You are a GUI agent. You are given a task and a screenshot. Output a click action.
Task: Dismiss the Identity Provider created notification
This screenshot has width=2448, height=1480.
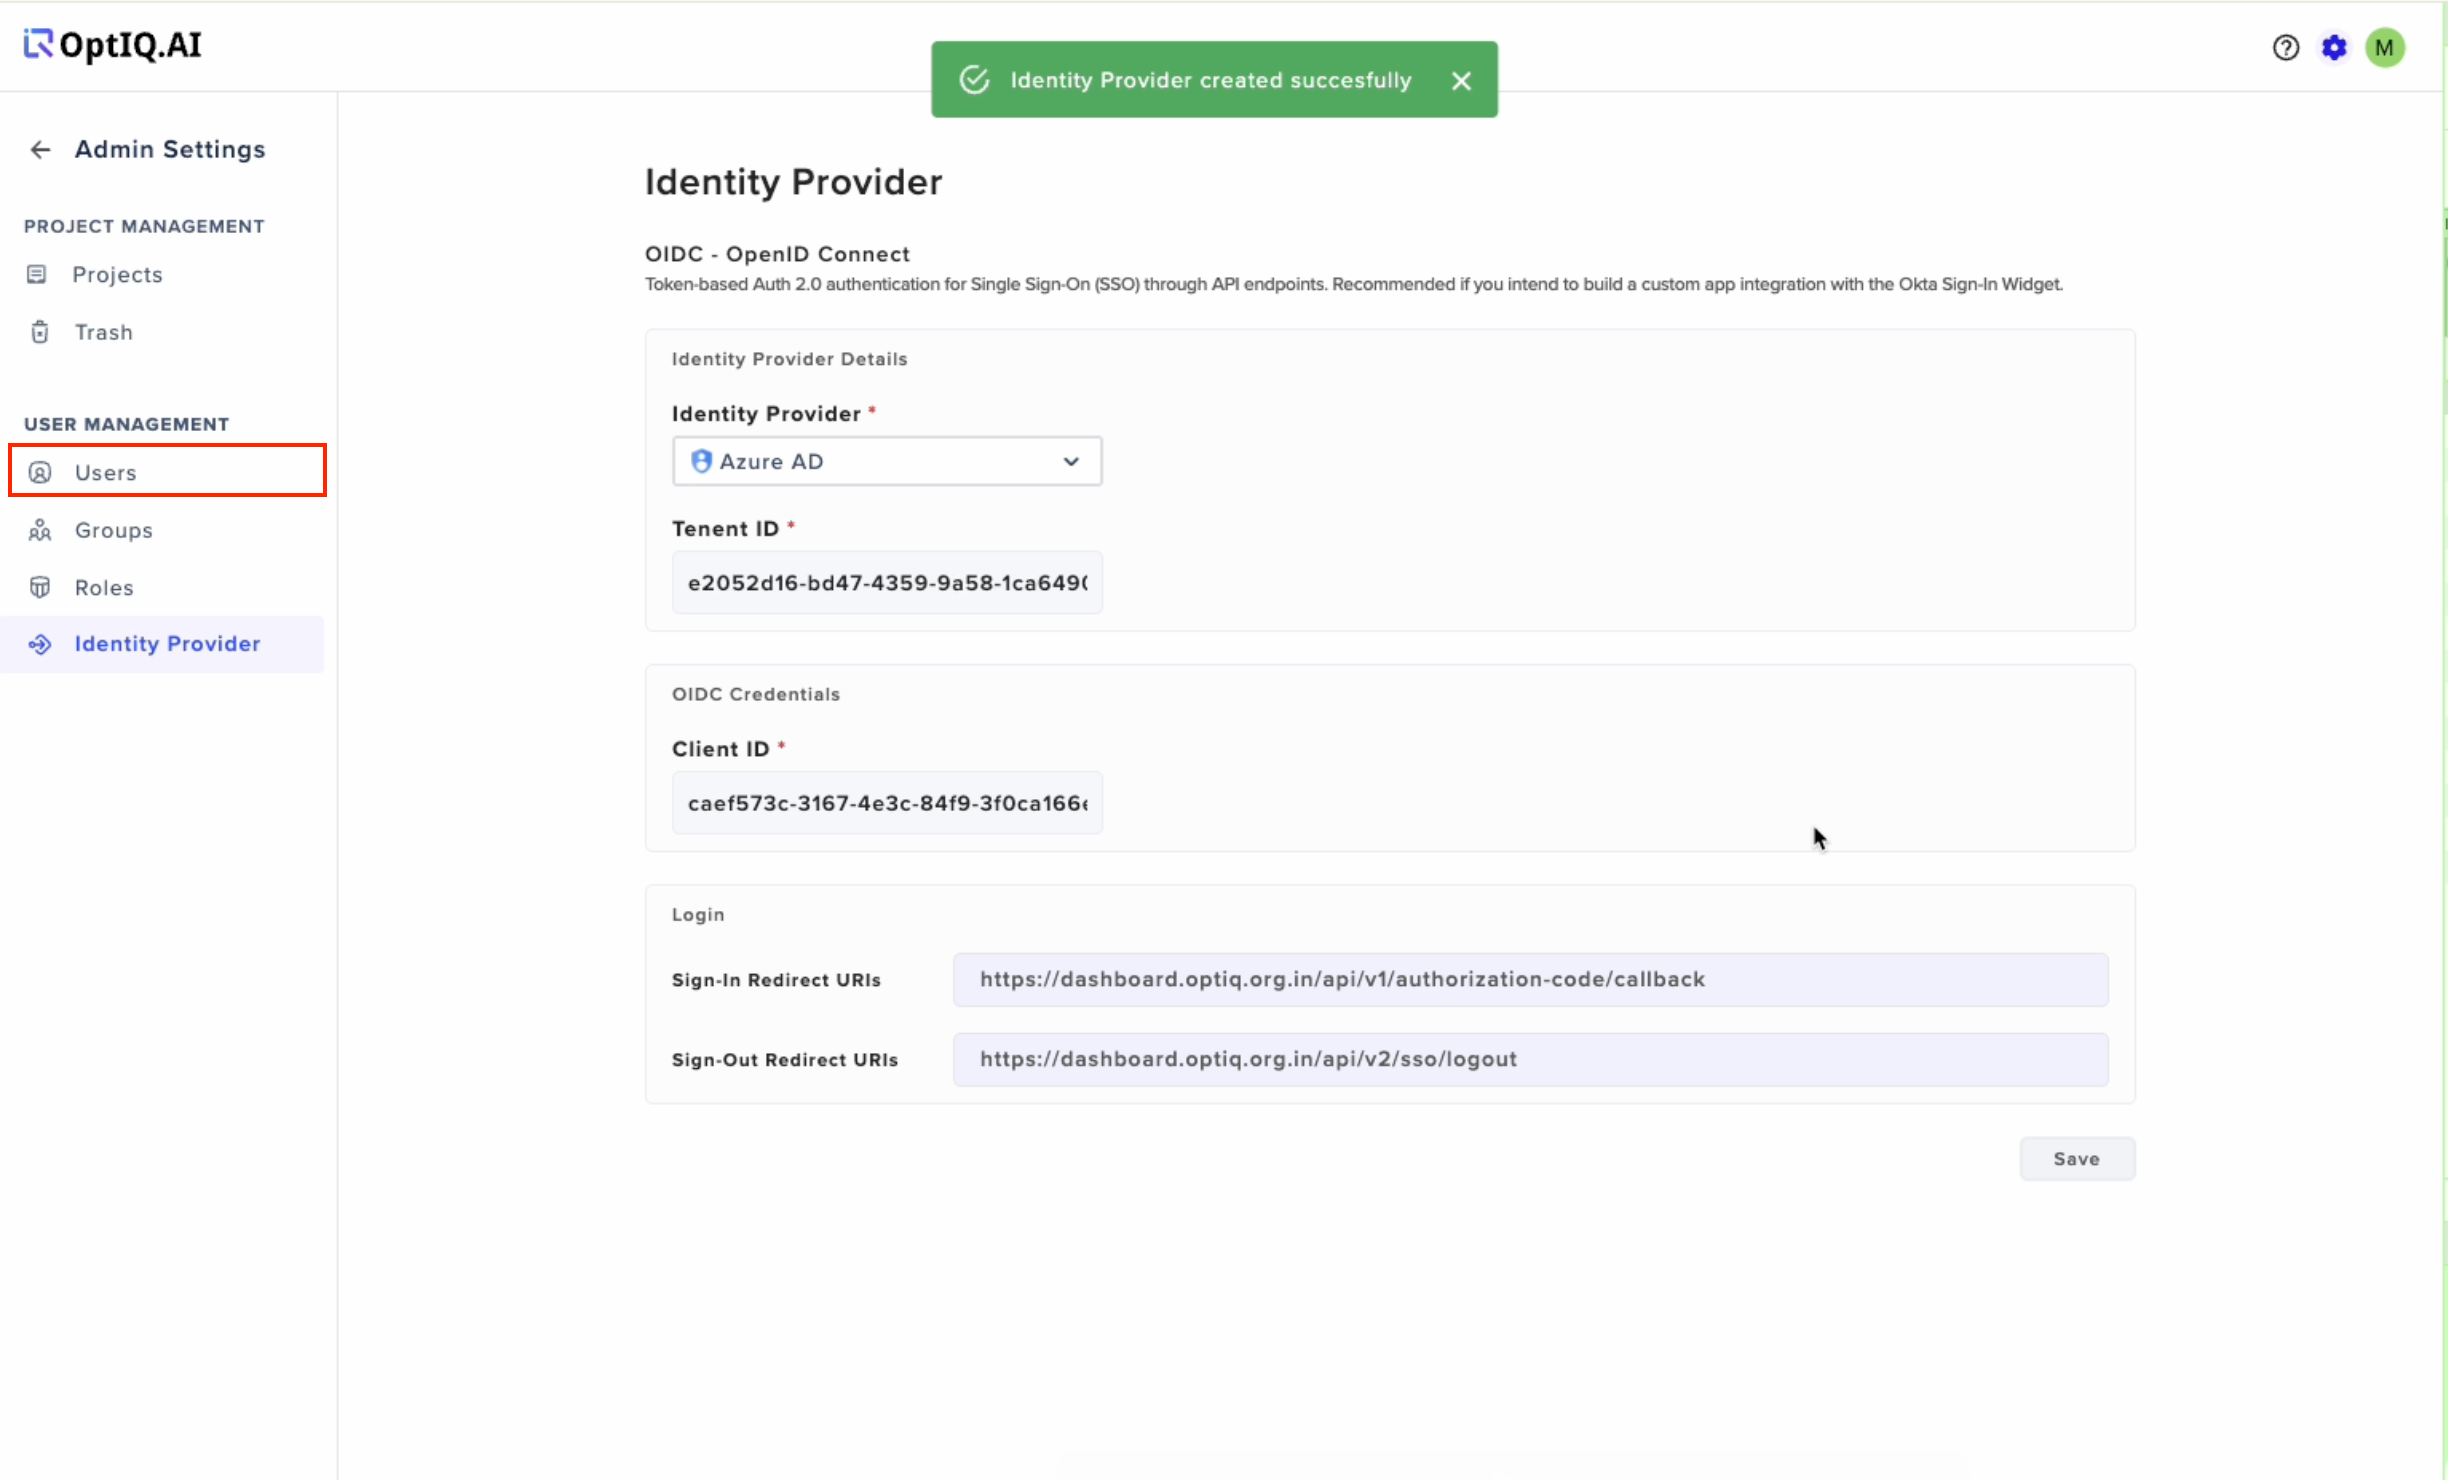pos(1461,81)
